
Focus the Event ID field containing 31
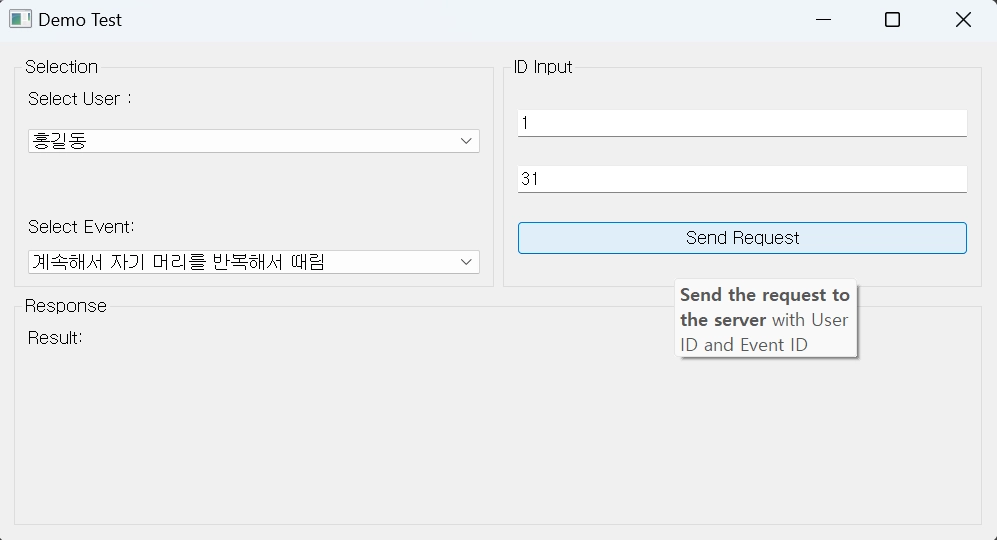[x=742, y=179]
